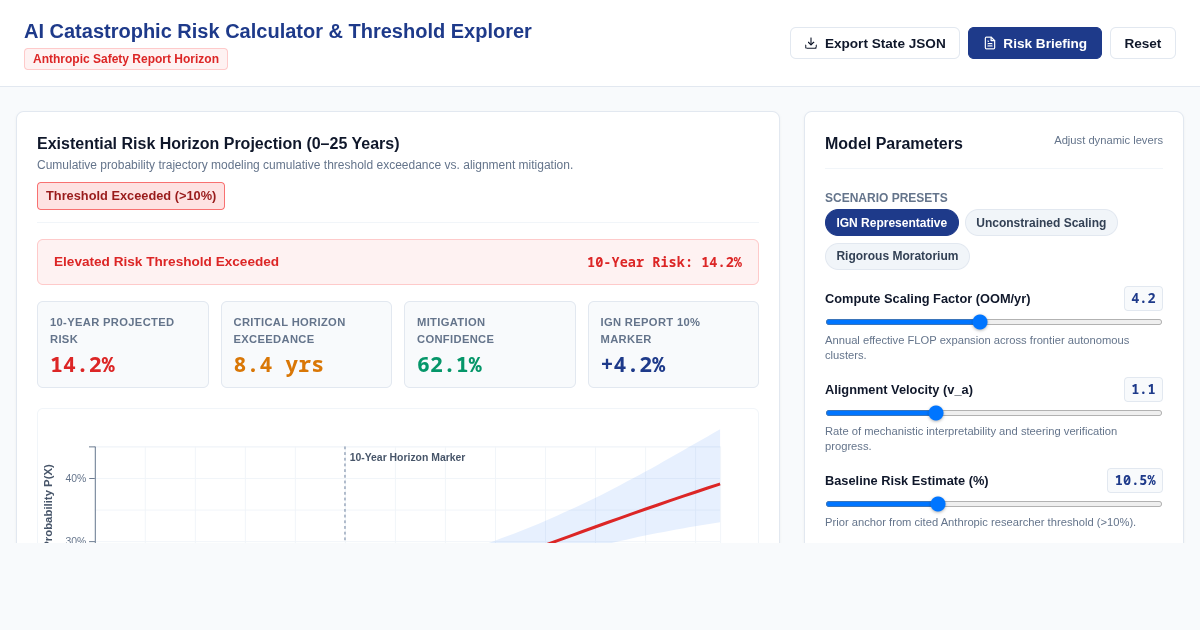Viewport: 1200px width, 630px height.
Task: Adjust the Baseline Risk Estimate slider
Action: click(x=994, y=504)
